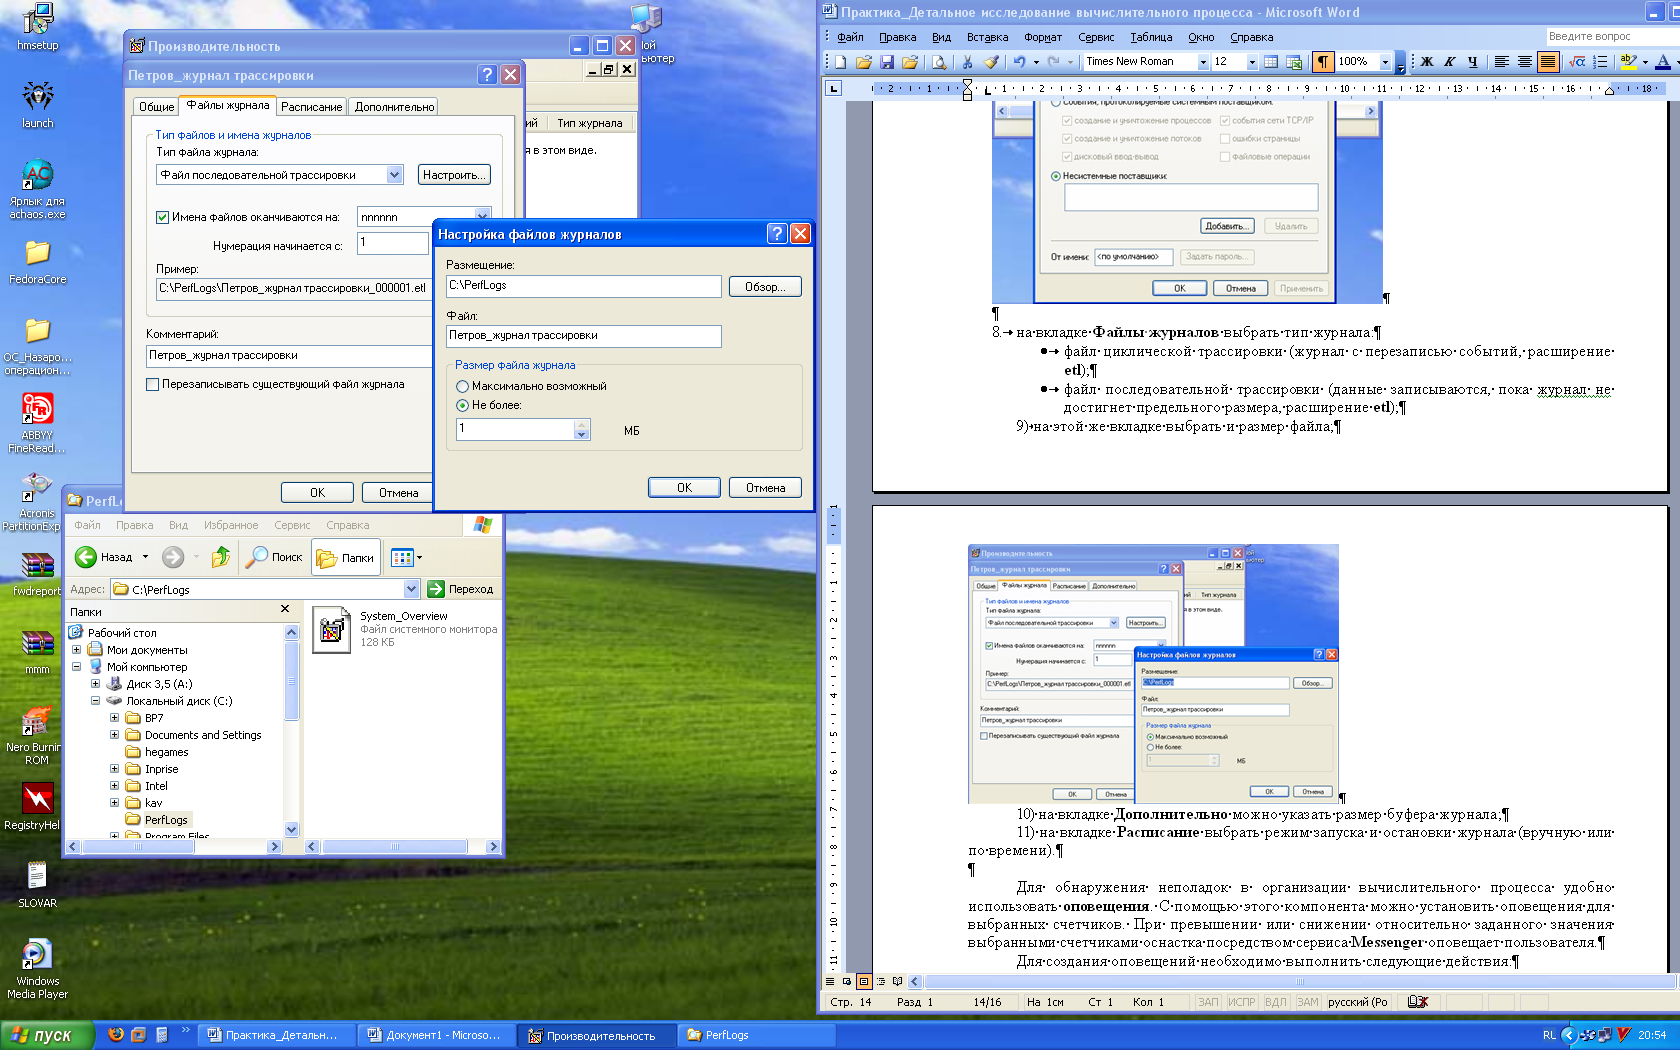Click the 'Размещение' path input field
The image size is (1680, 1050).
click(584, 286)
